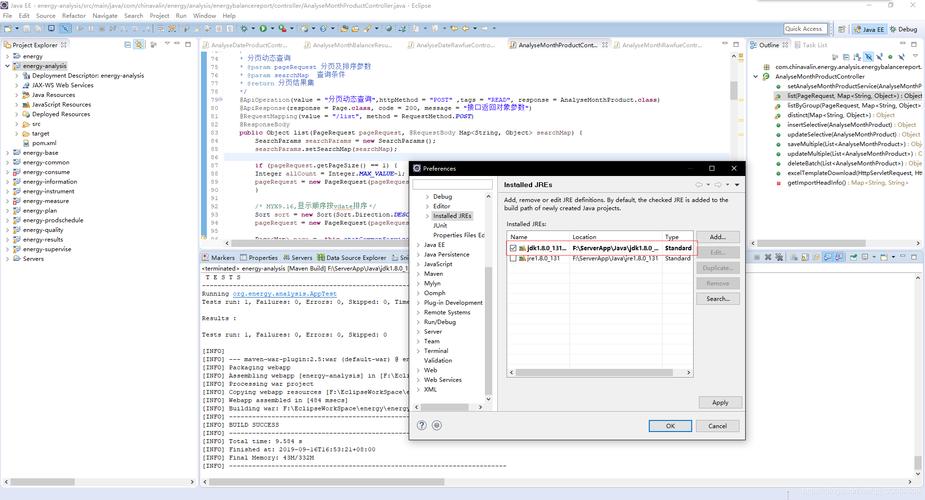Select the energy-quality project
Screen dimensions: 925x500
[x=43, y=230]
